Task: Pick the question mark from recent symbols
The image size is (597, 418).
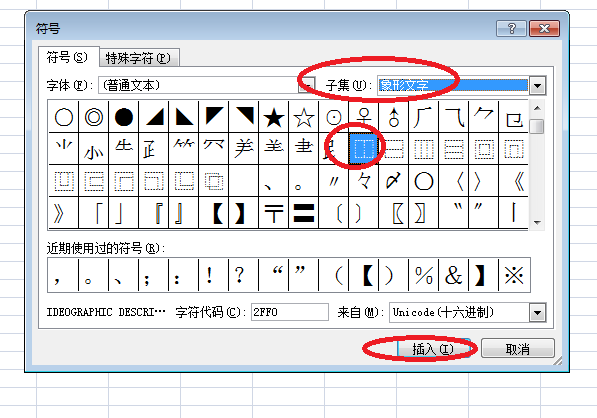Action: click(244, 275)
